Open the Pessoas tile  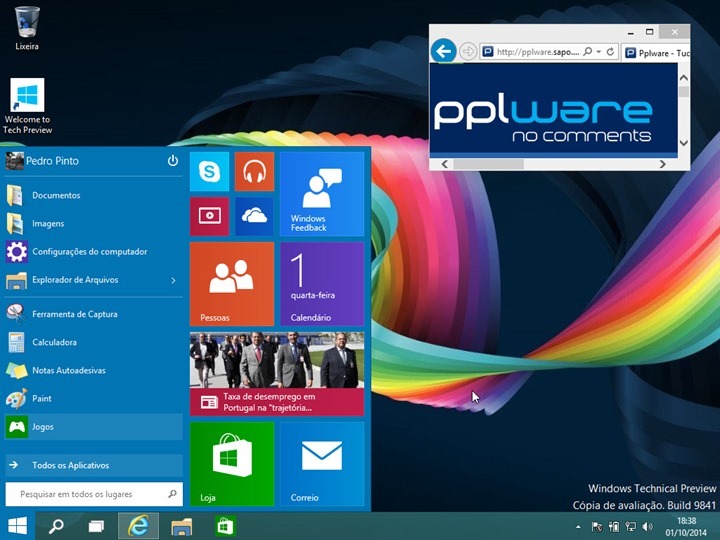tap(232, 284)
